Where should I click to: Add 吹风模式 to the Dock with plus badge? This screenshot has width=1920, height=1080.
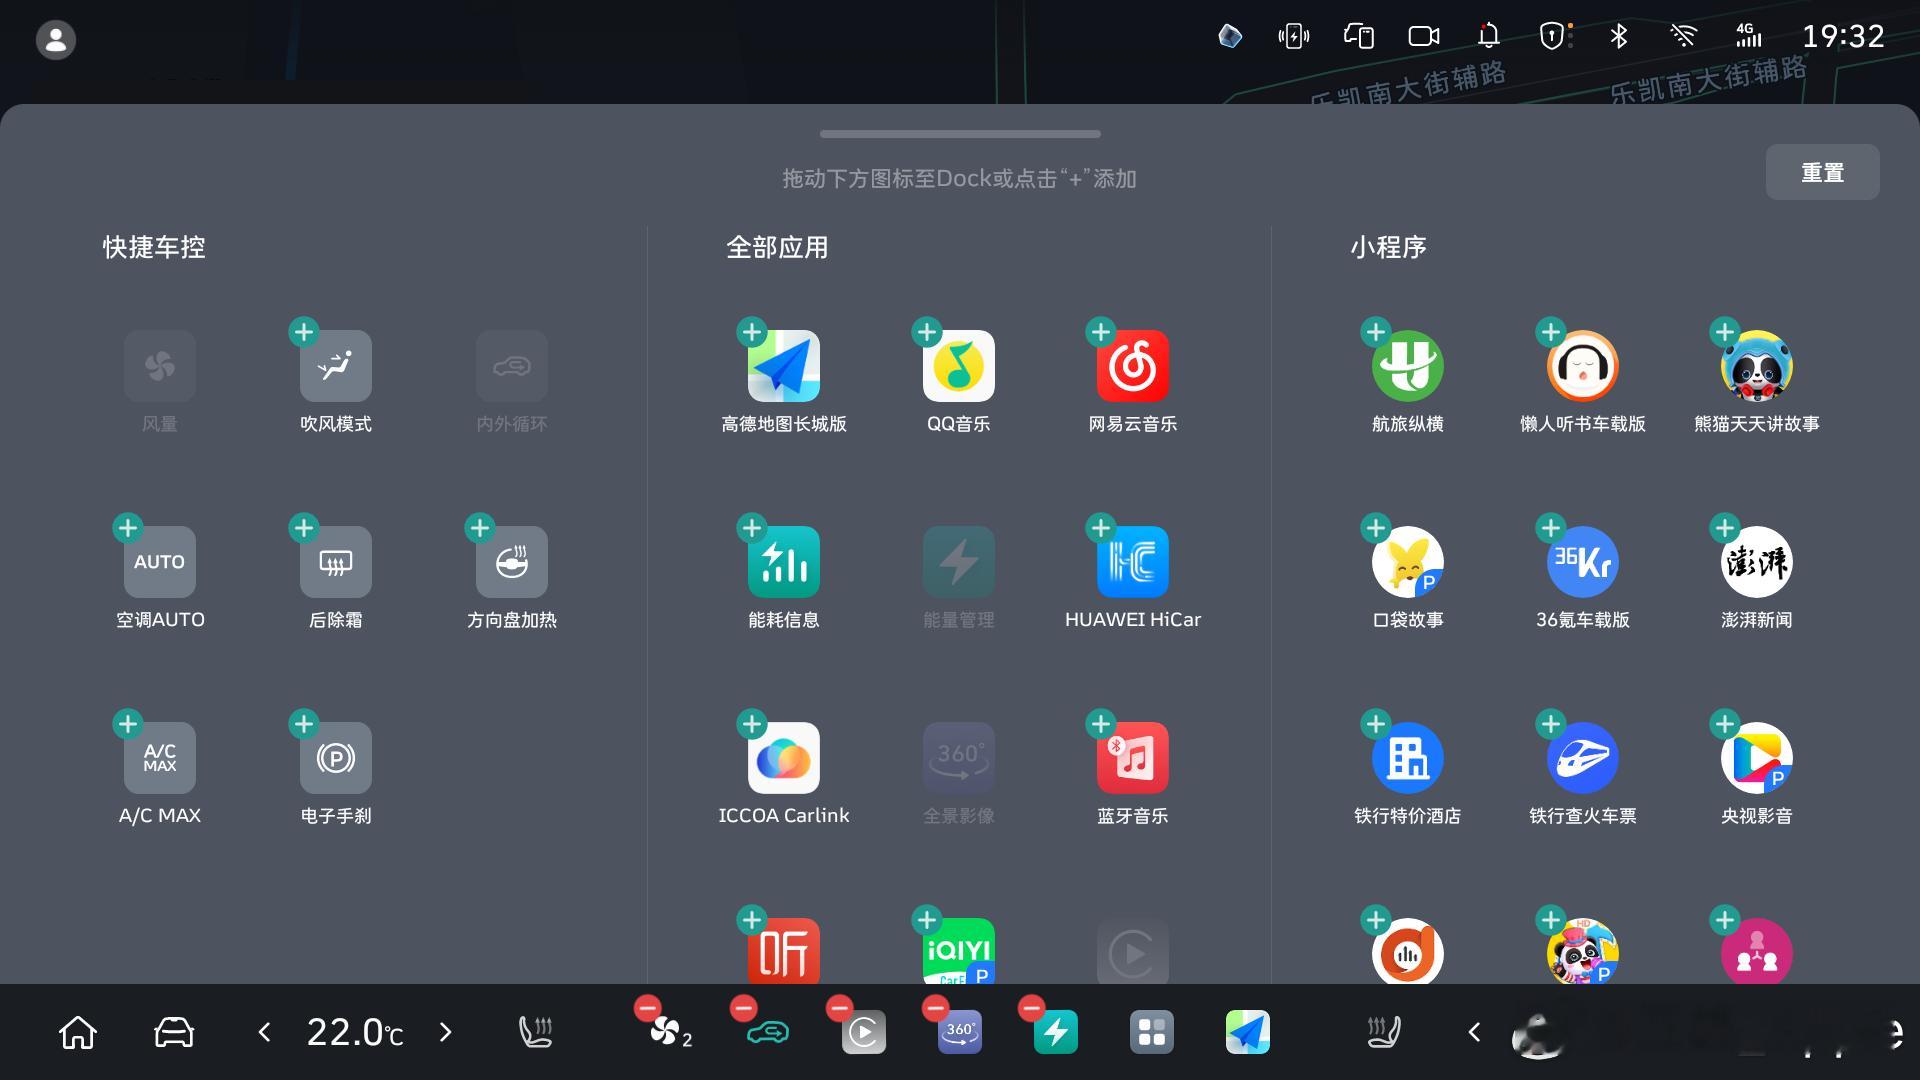(x=304, y=331)
